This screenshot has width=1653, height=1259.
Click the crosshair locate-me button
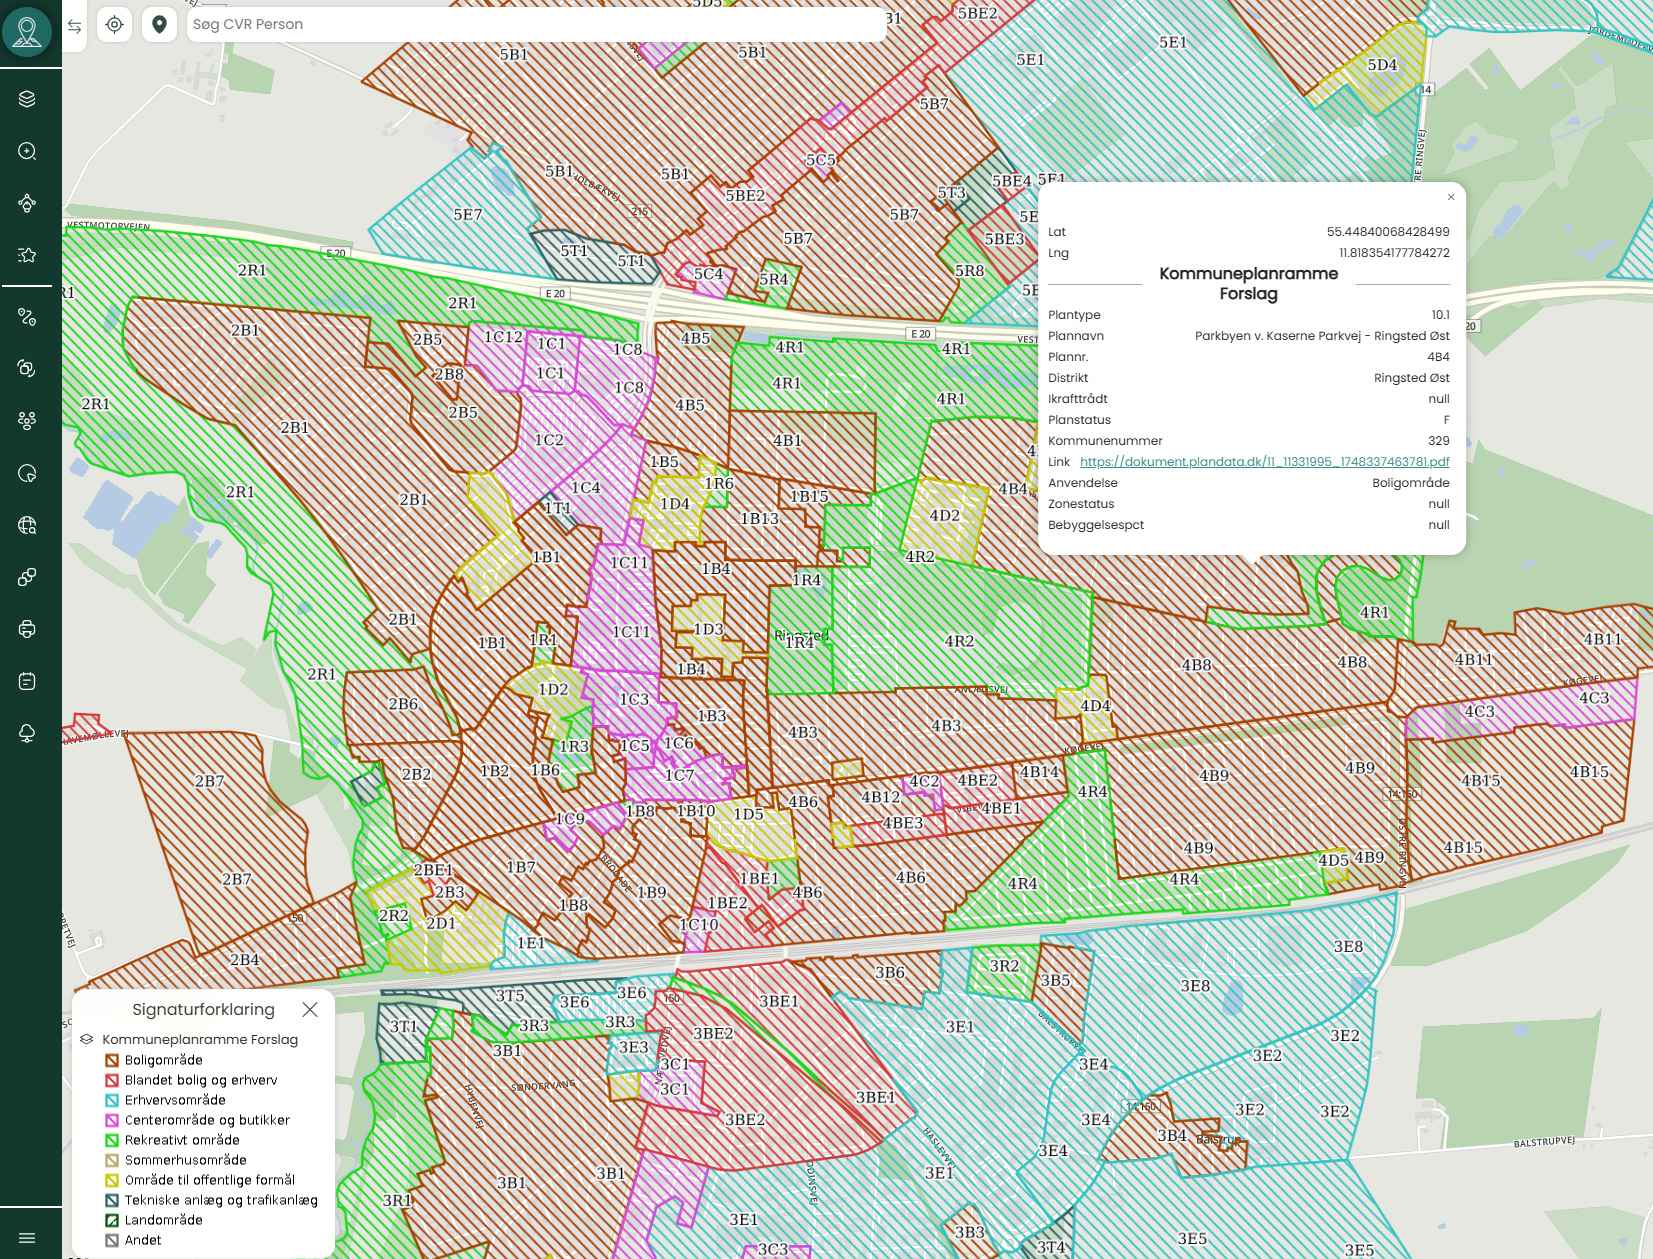click(x=115, y=25)
